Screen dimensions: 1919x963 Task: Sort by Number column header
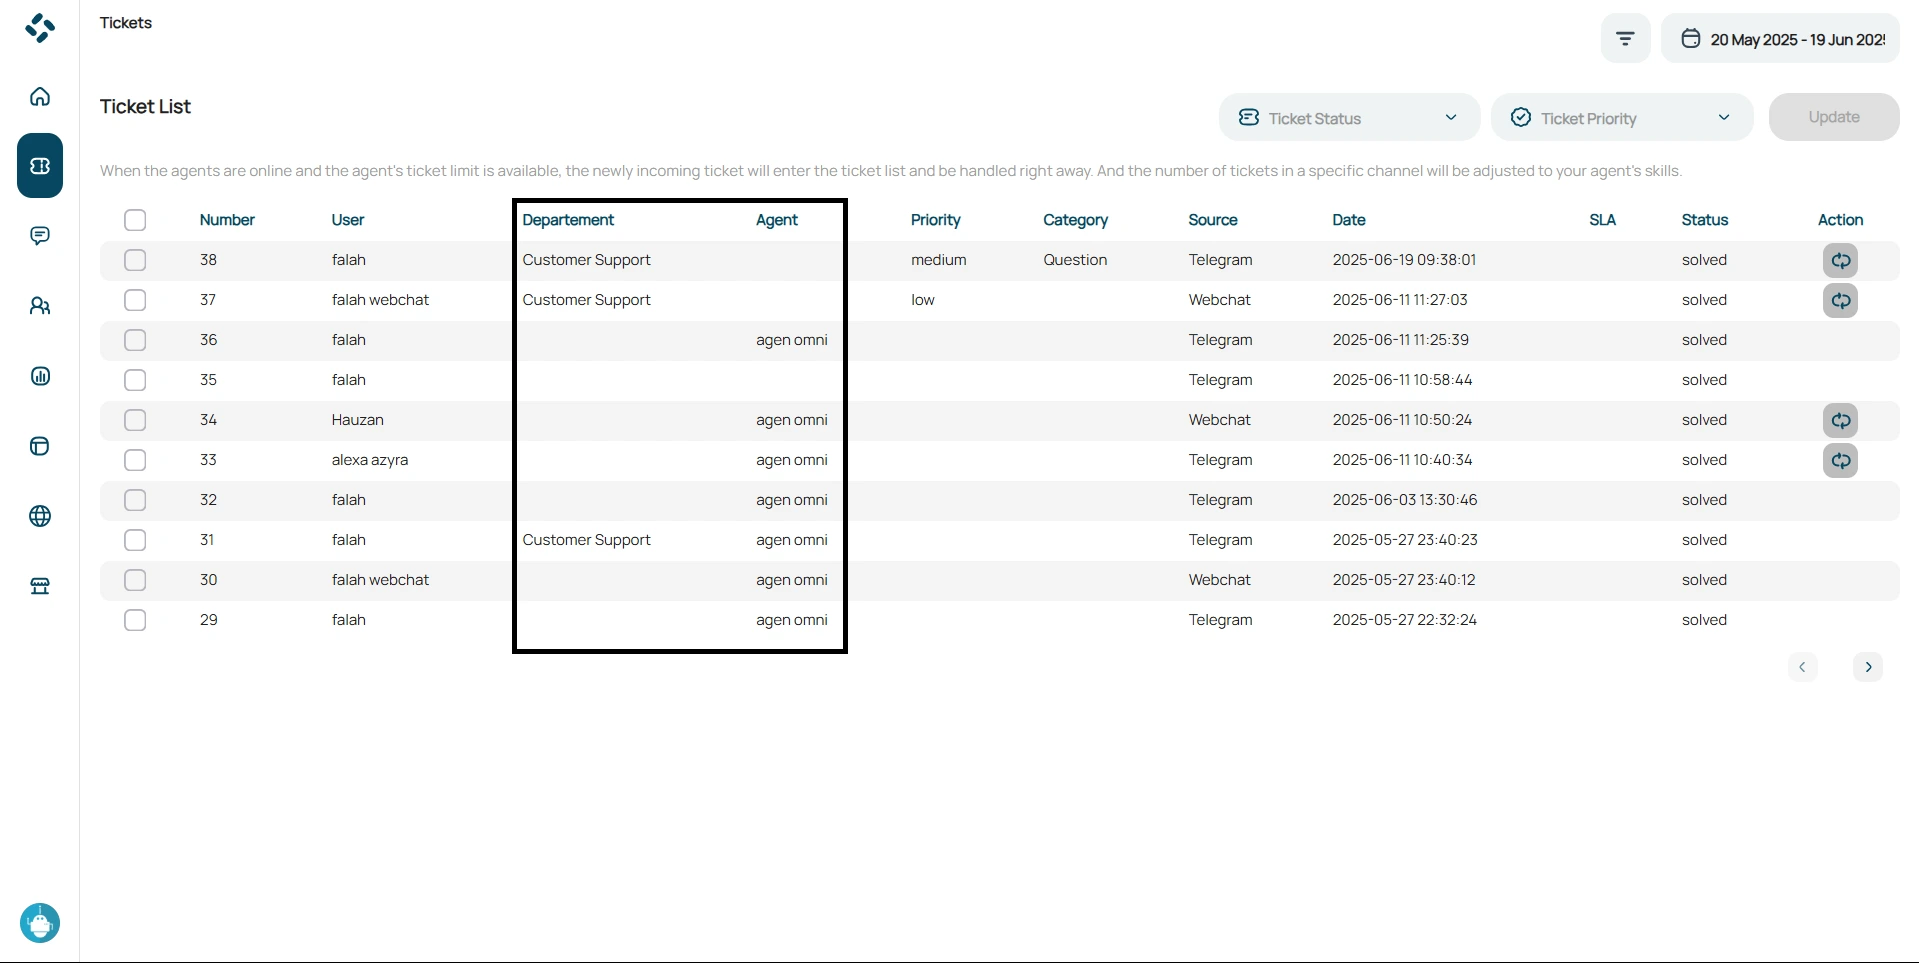(227, 220)
